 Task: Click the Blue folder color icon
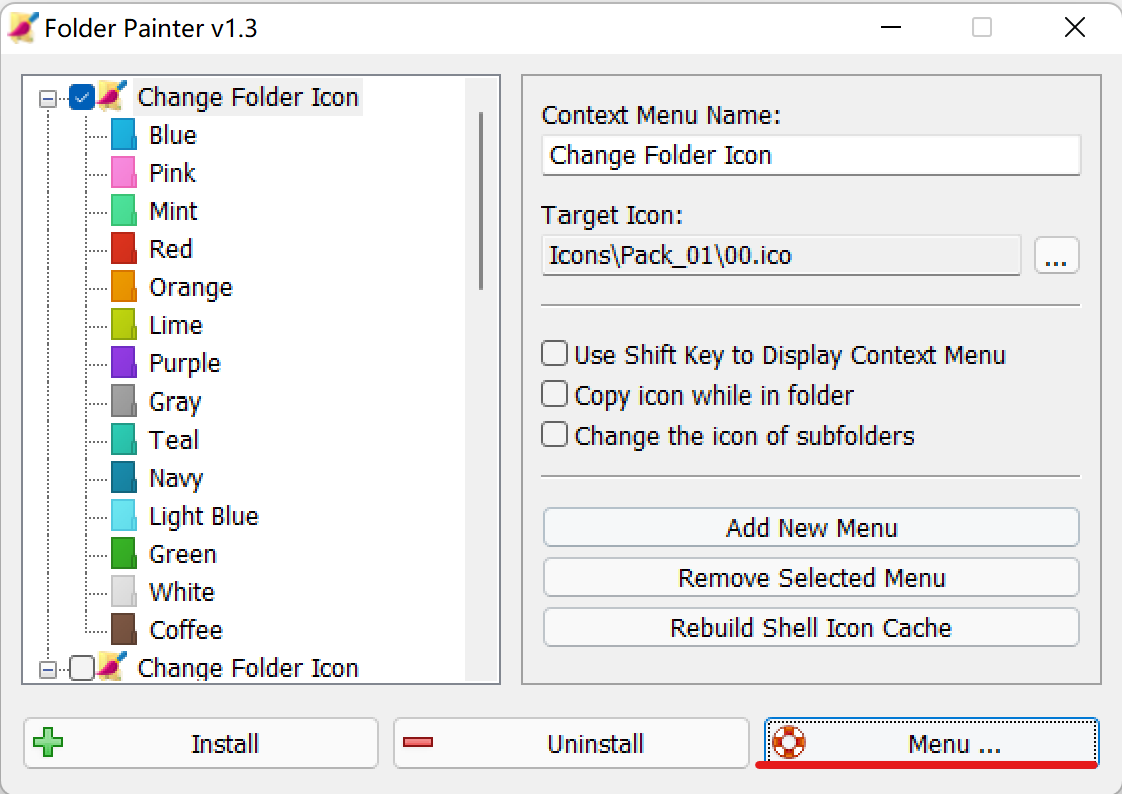(x=123, y=135)
